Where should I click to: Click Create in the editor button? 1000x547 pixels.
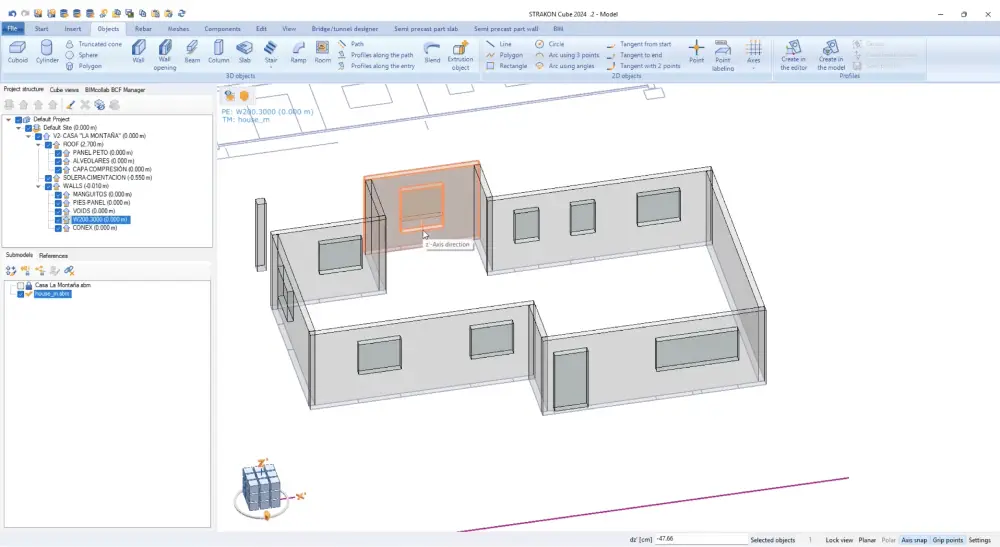point(794,54)
